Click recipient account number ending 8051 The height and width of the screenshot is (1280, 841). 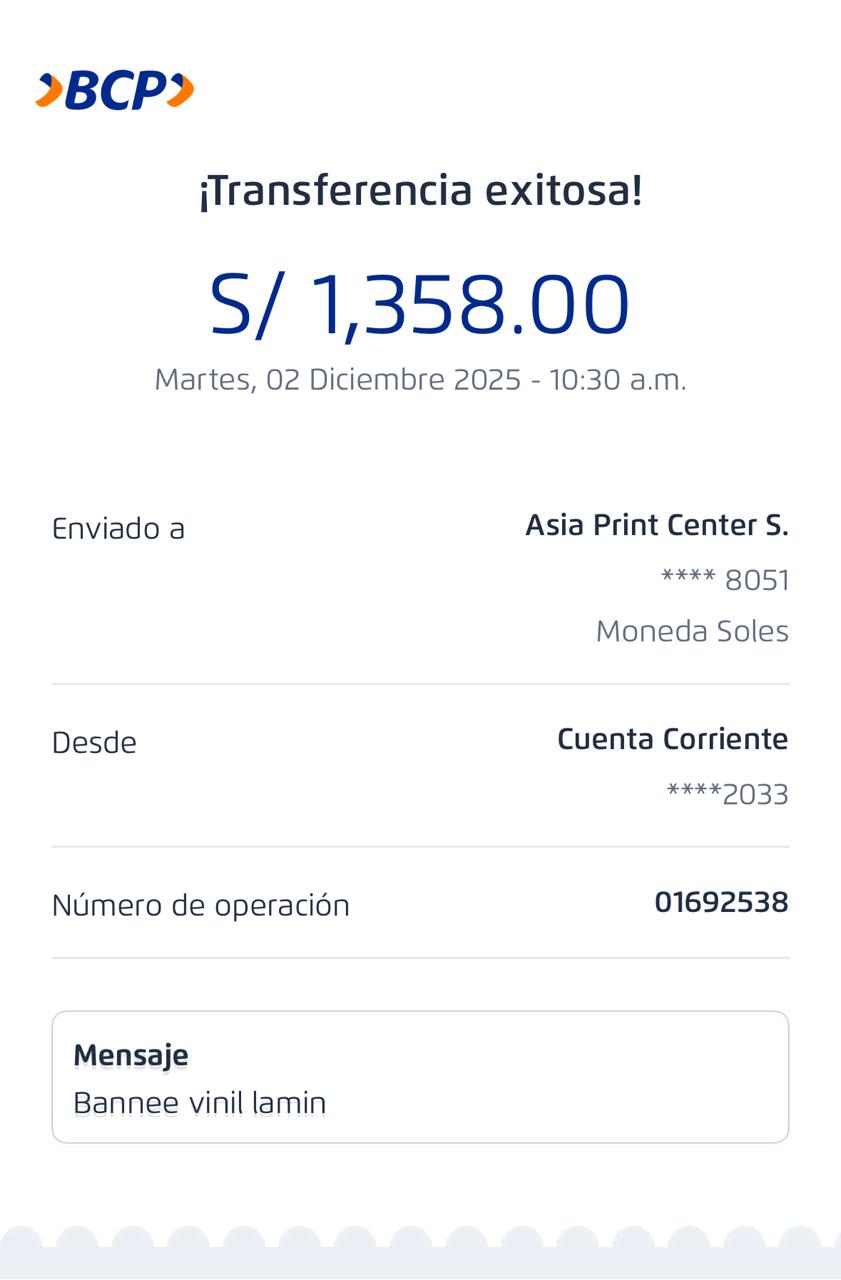pyautogui.click(x=725, y=580)
